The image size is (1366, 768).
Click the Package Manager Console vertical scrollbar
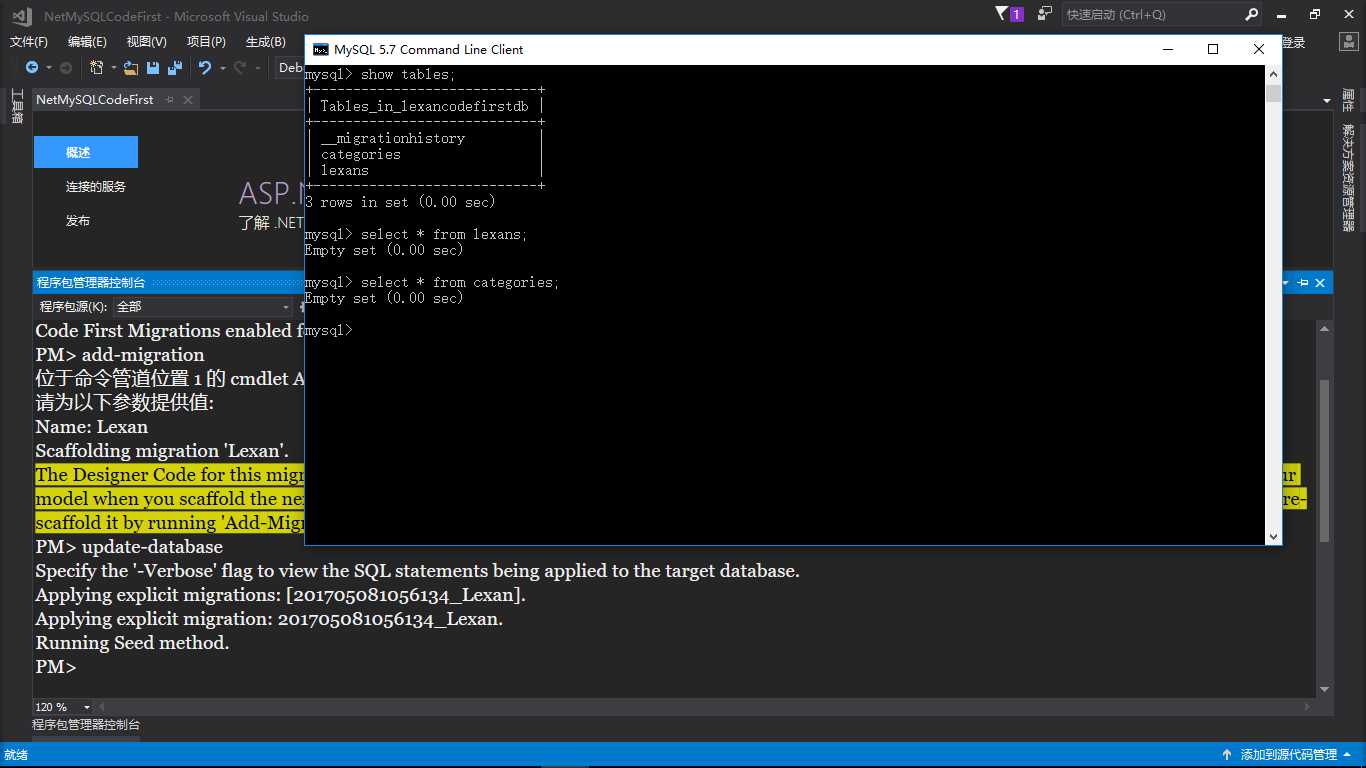[x=1325, y=460]
